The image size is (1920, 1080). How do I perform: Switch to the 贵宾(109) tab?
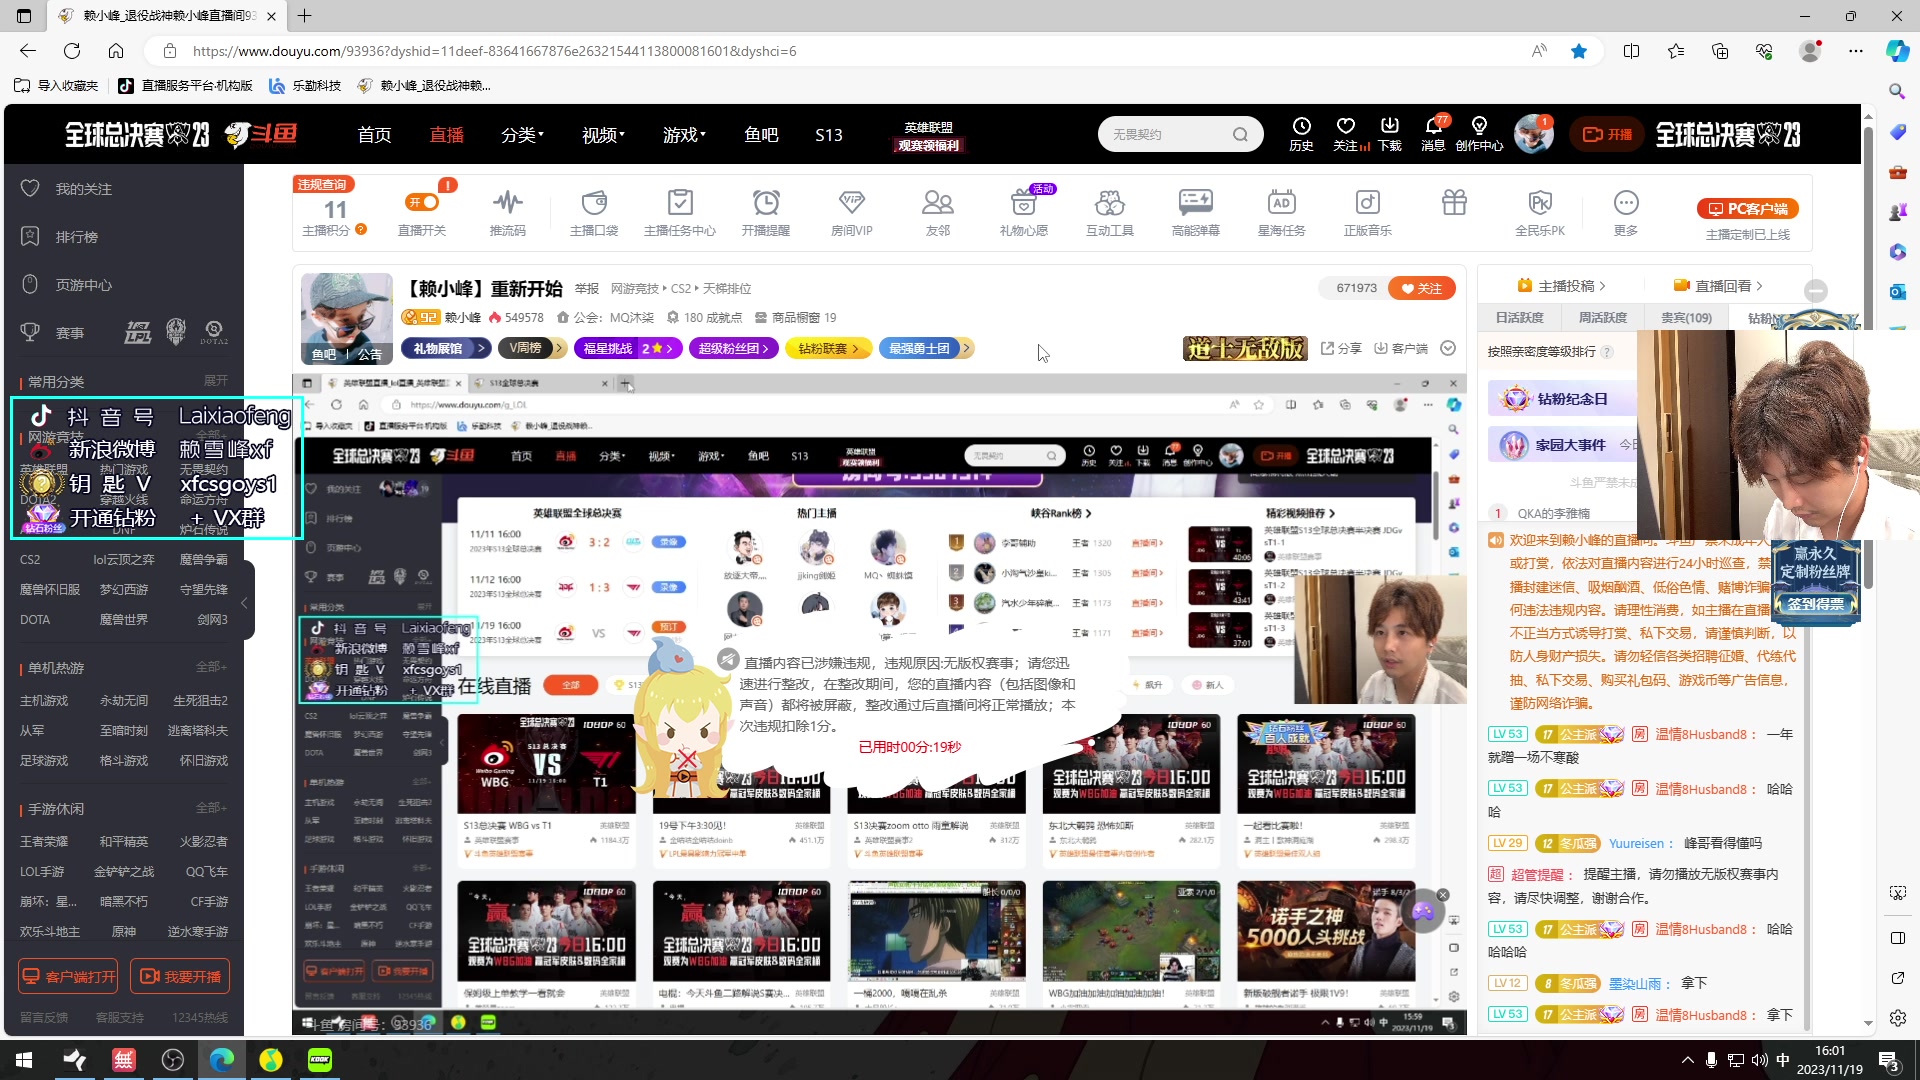[1686, 318]
